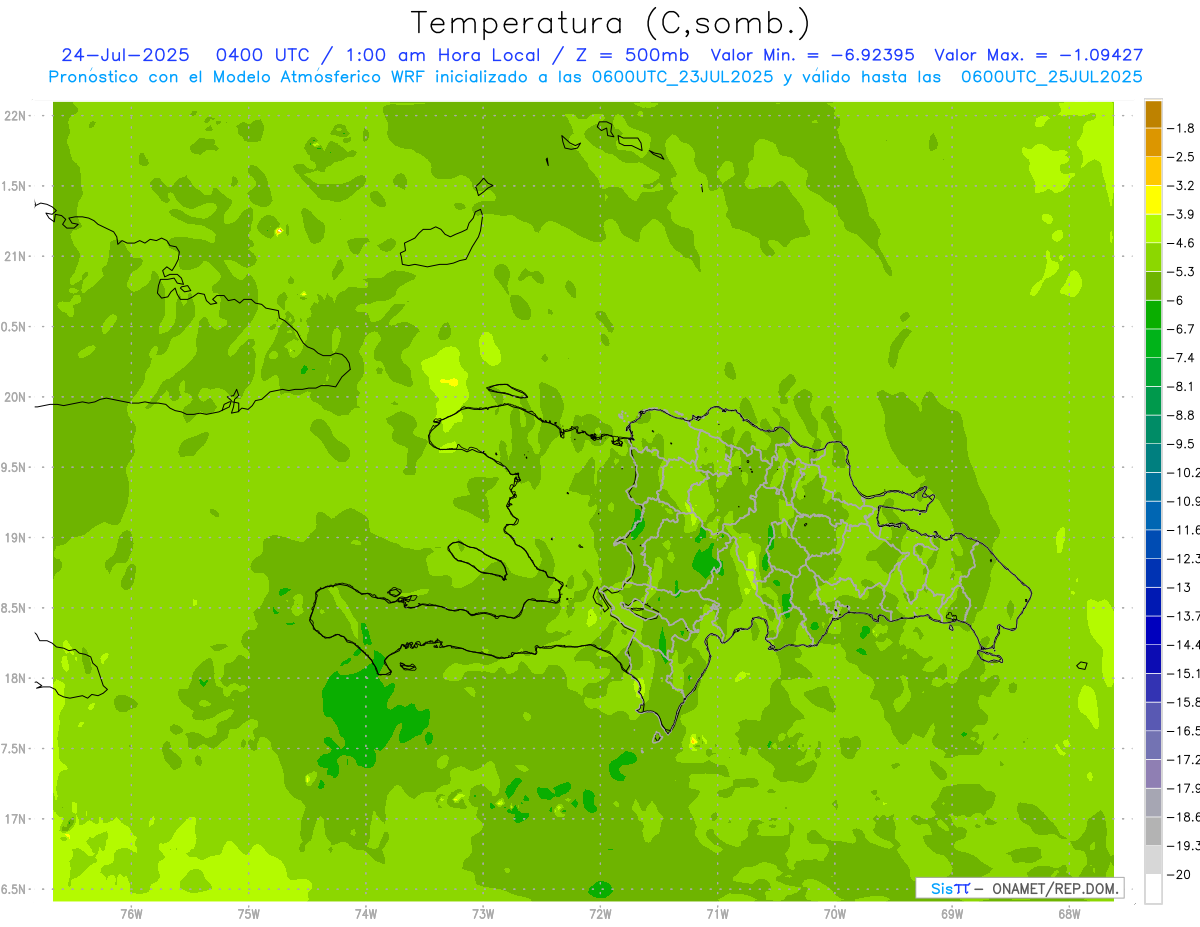The height and width of the screenshot is (927, 1200).
Task: Click the '-1.8' colorbar label
Action: [1181, 128]
